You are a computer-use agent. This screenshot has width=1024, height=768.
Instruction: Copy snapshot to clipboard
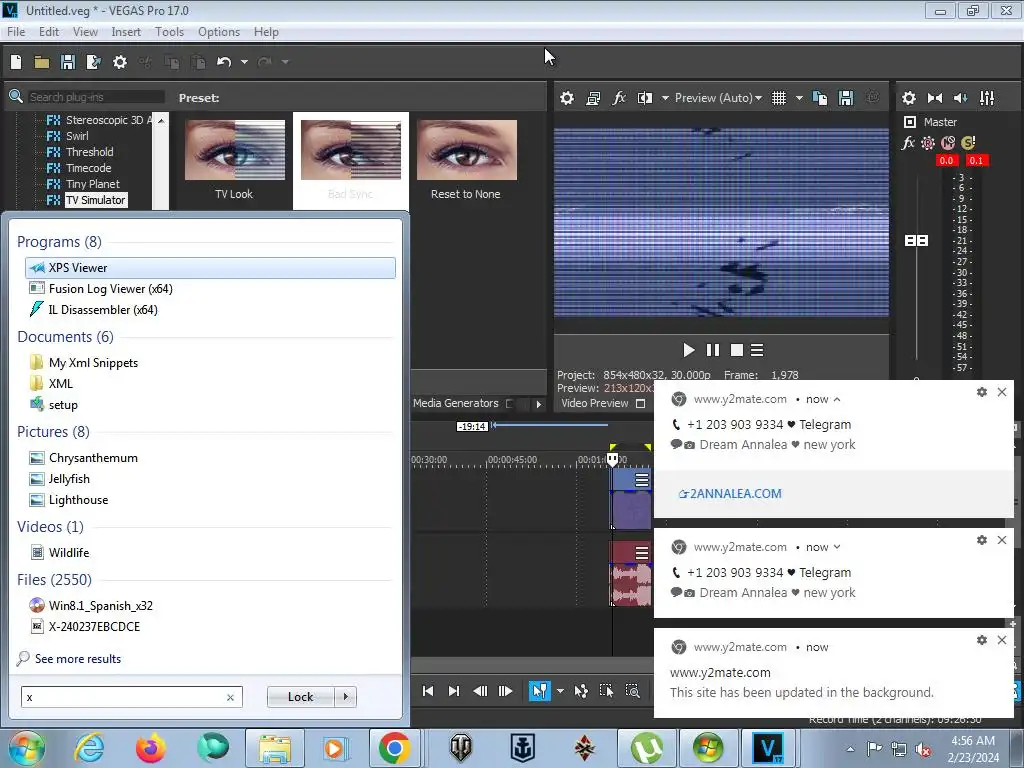click(x=820, y=98)
